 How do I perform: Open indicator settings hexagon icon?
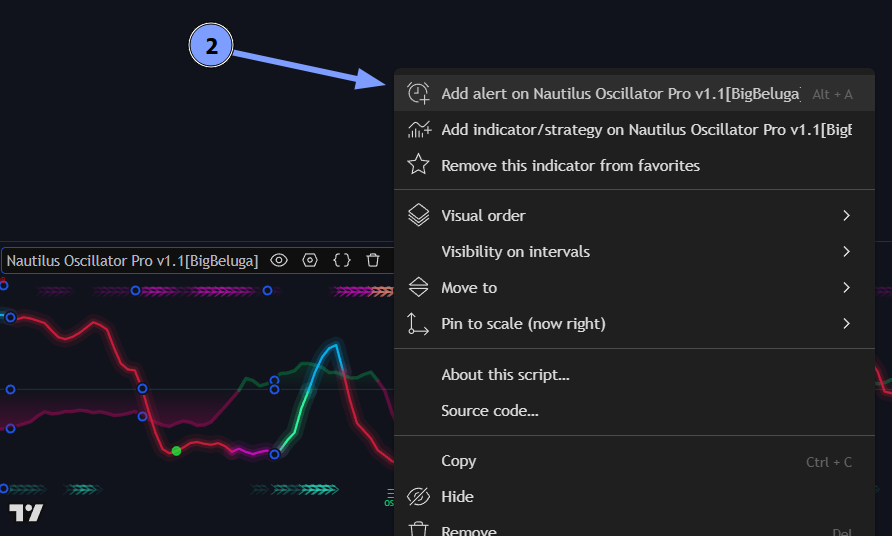coord(310,261)
